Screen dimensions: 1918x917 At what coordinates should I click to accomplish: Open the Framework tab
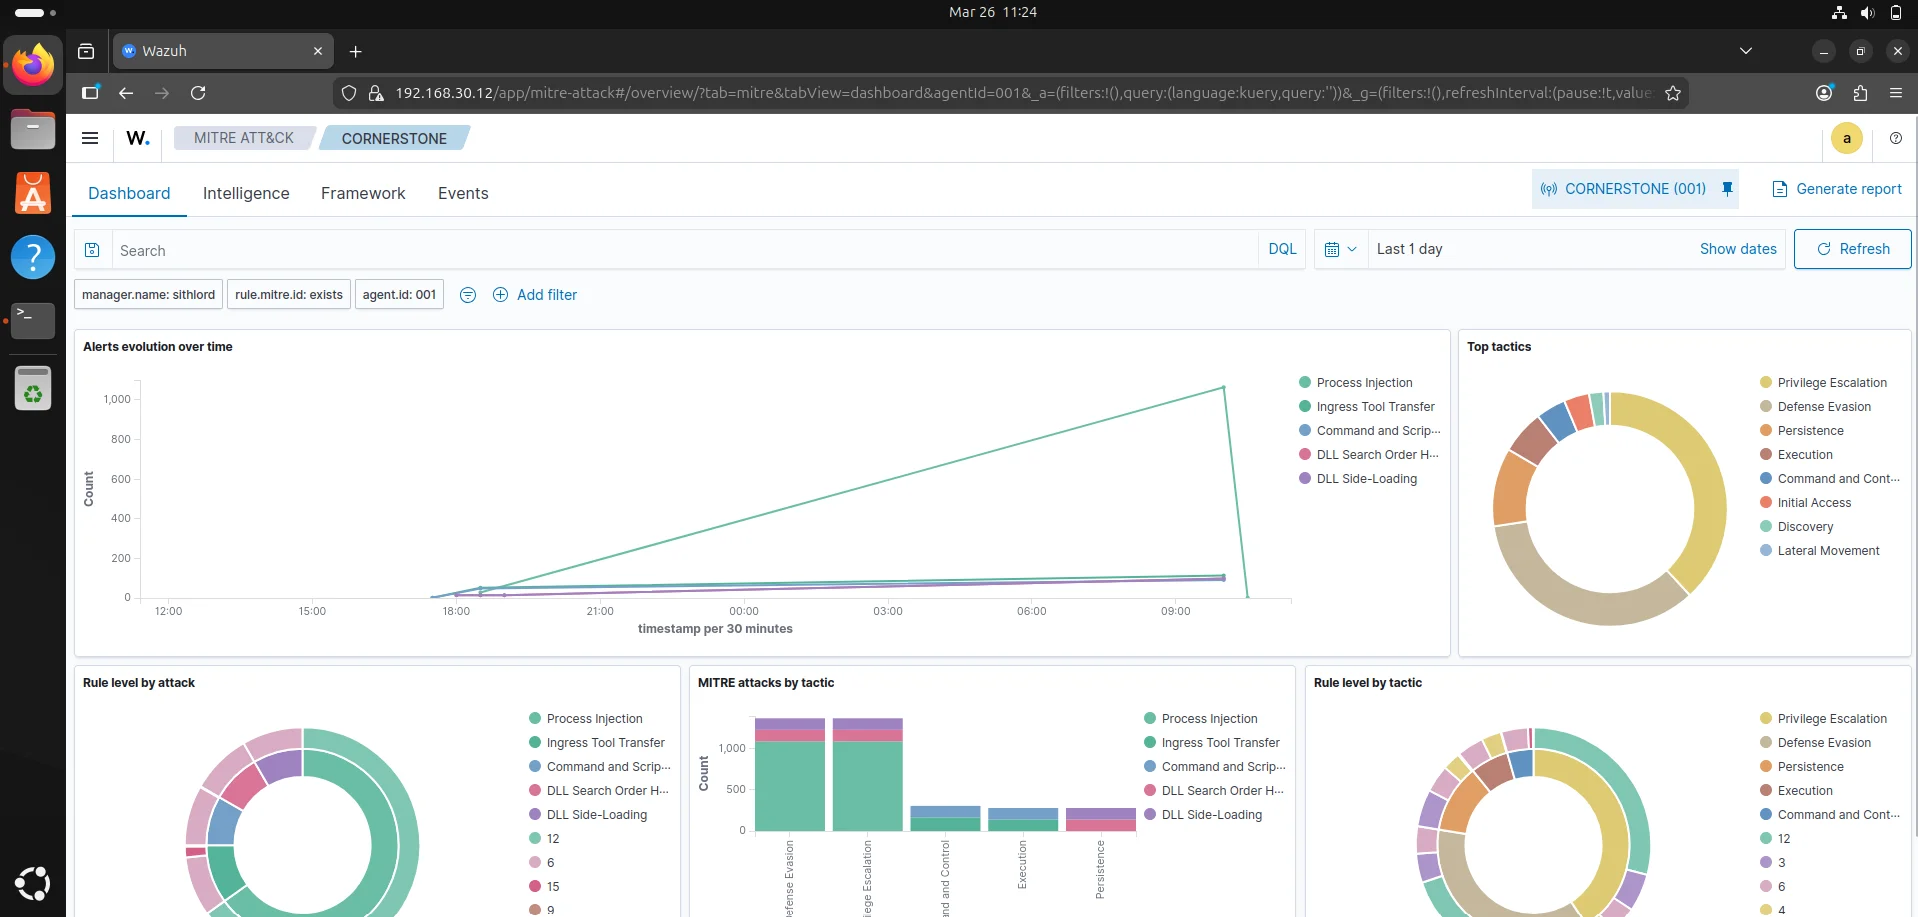(363, 193)
